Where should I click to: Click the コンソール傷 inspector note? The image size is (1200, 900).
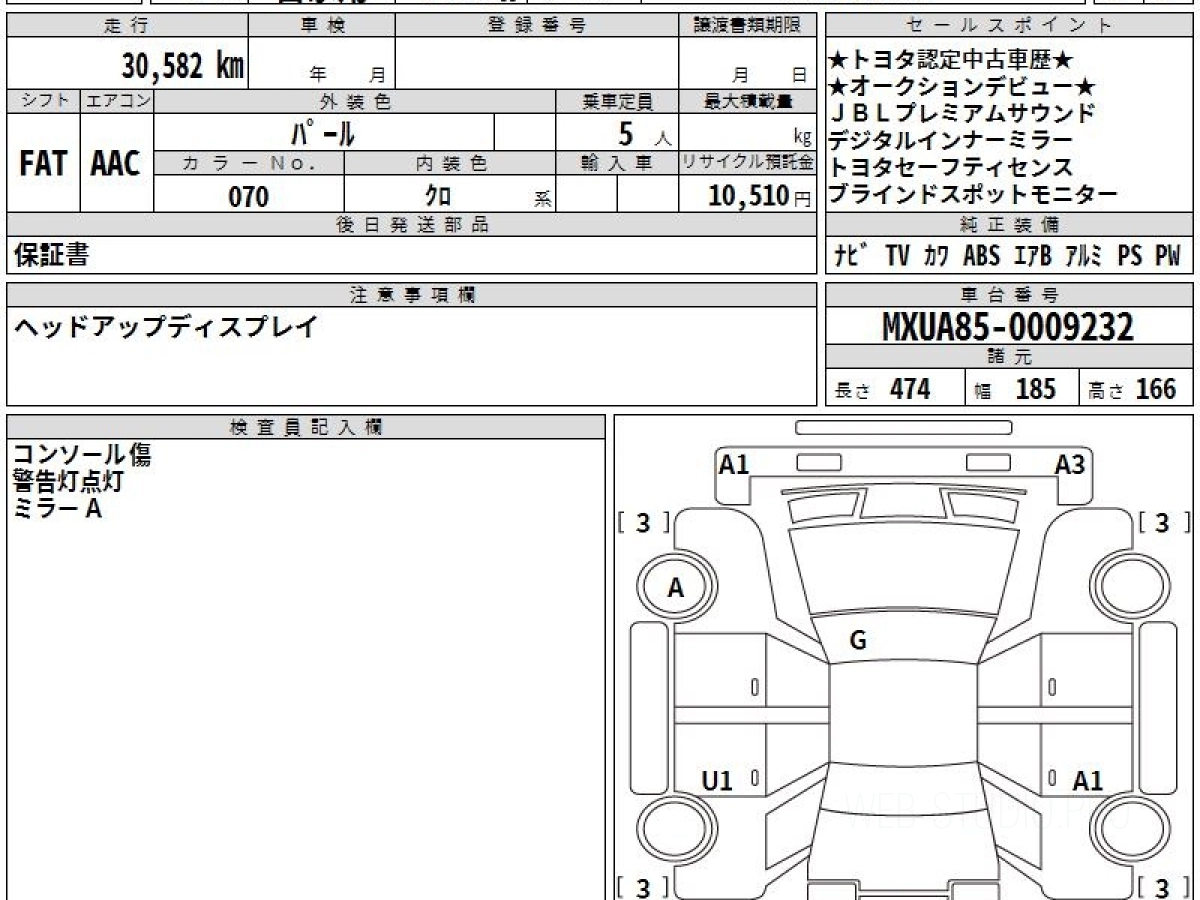point(82,456)
